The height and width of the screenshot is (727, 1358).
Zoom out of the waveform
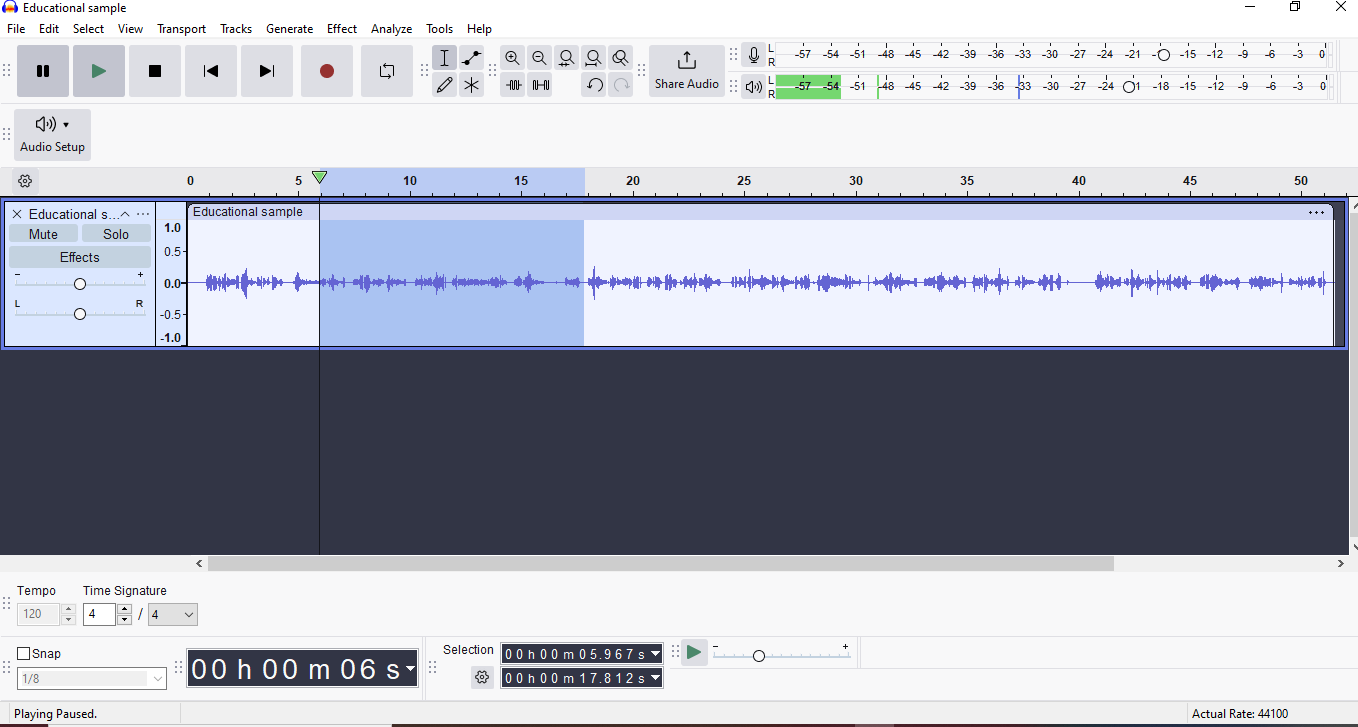(540, 58)
